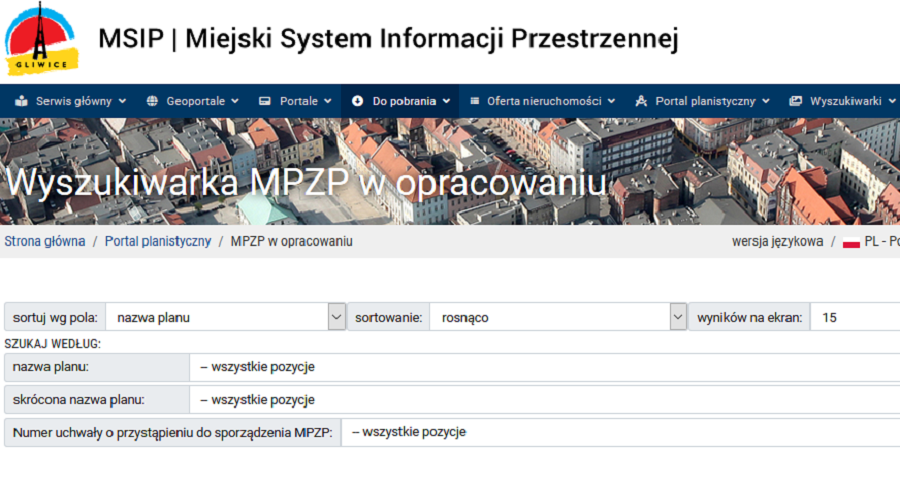
Task: Click the Polish flag language icon
Action: click(851, 242)
